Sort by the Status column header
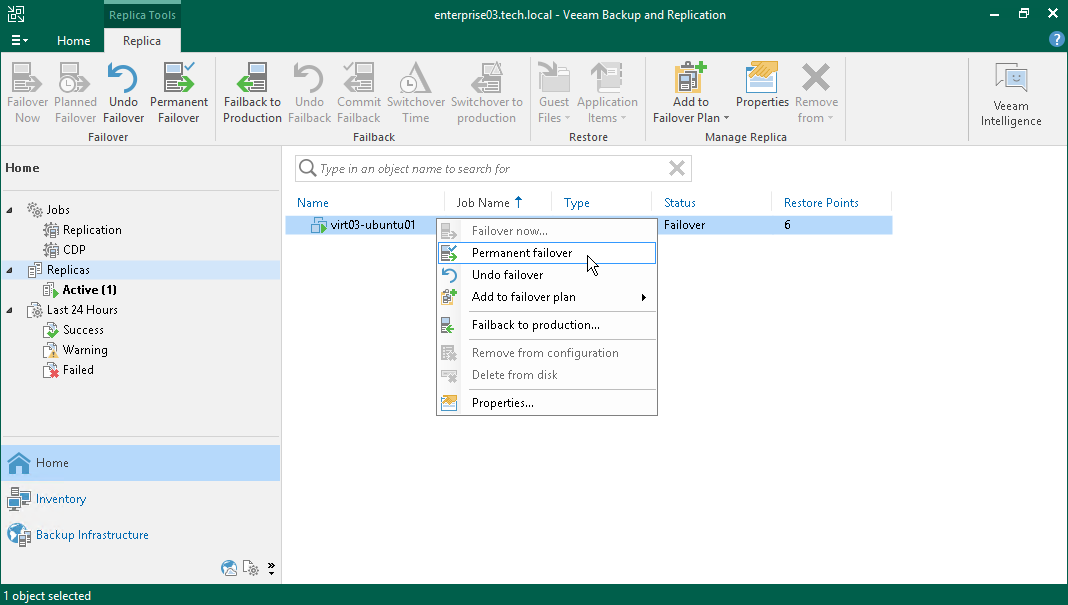Viewport: 1068px width, 605px height. (680, 202)
